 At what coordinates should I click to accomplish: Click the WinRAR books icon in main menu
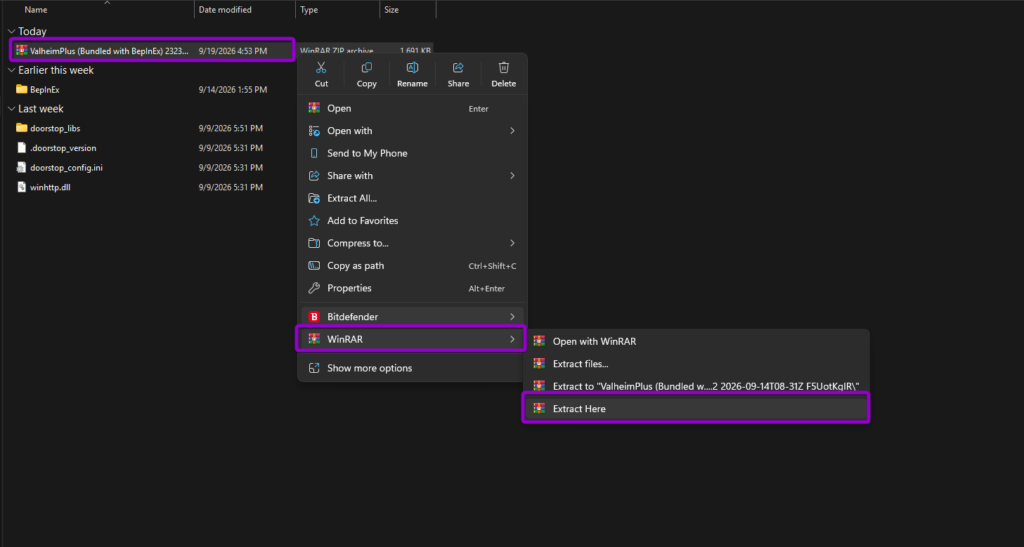(314, 339)
